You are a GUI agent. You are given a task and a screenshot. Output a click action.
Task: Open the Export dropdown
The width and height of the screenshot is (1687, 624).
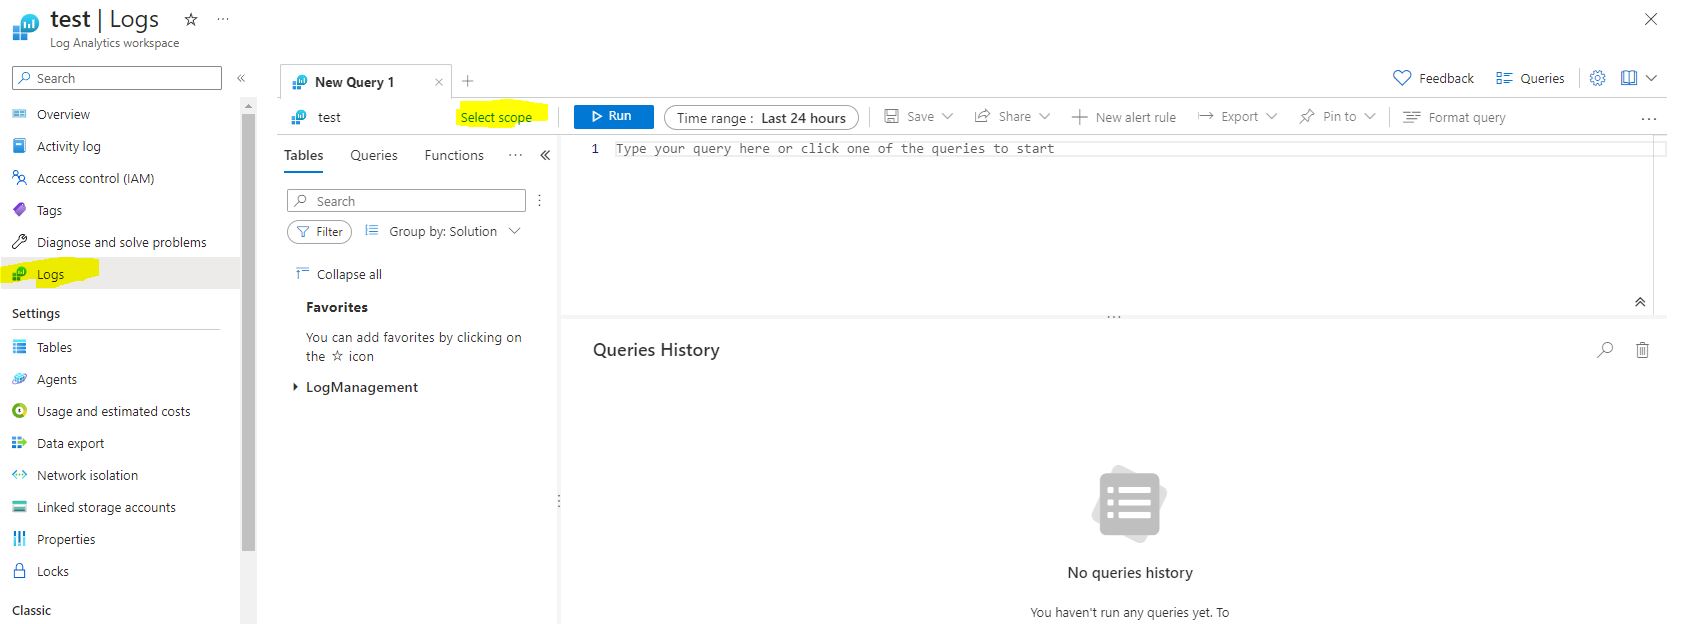click(x=1238, y=117)
